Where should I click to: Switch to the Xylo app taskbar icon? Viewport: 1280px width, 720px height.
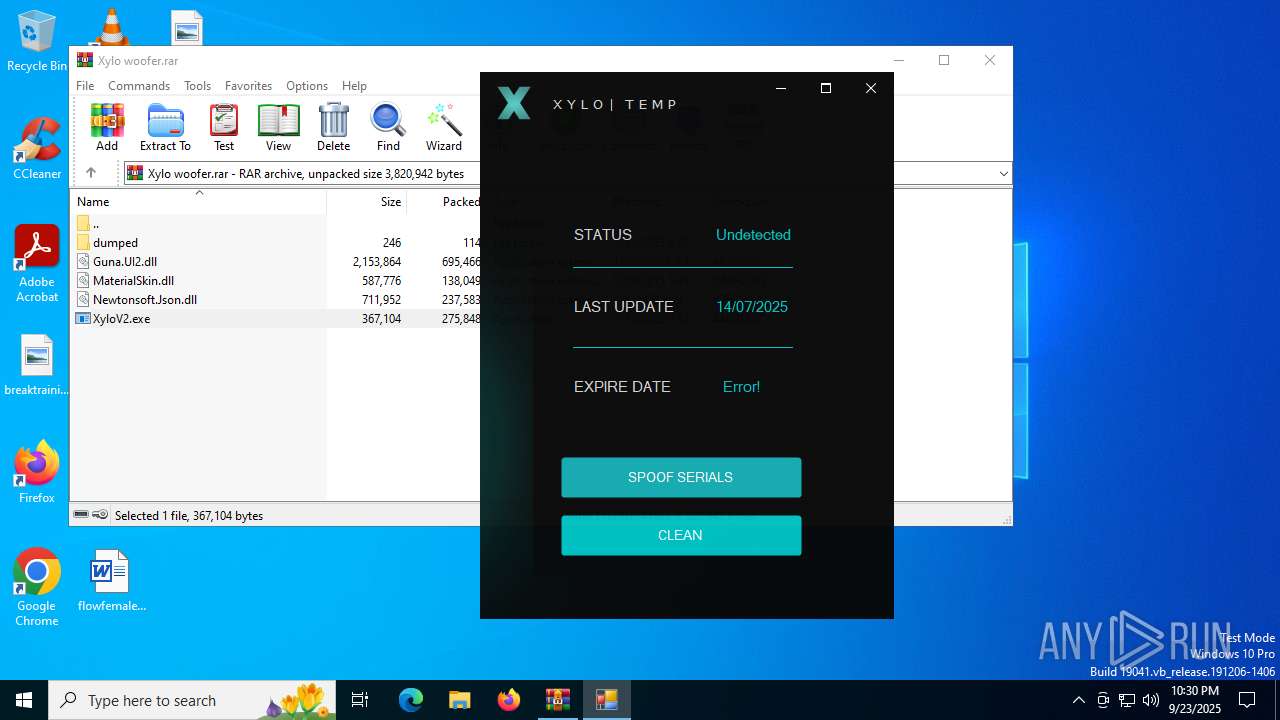[607, 700]
